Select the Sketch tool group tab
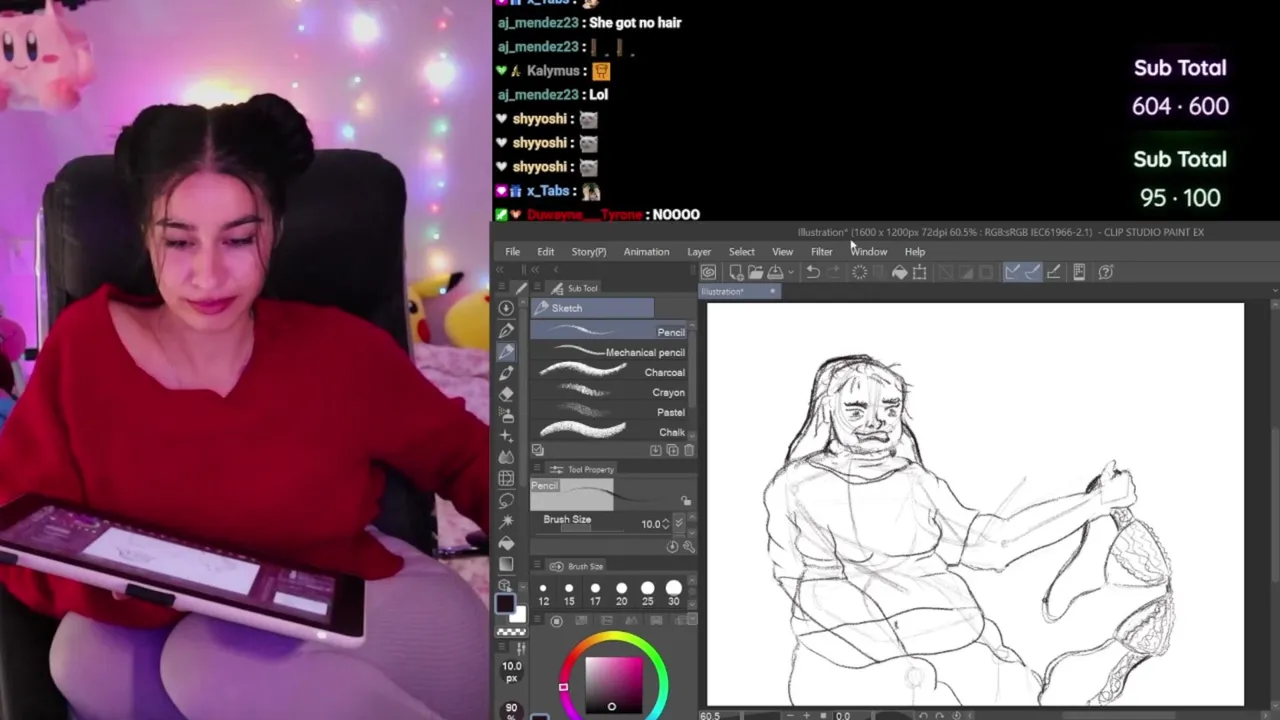Viewport: 1280px width, 720px height. [x=592, y=308]
